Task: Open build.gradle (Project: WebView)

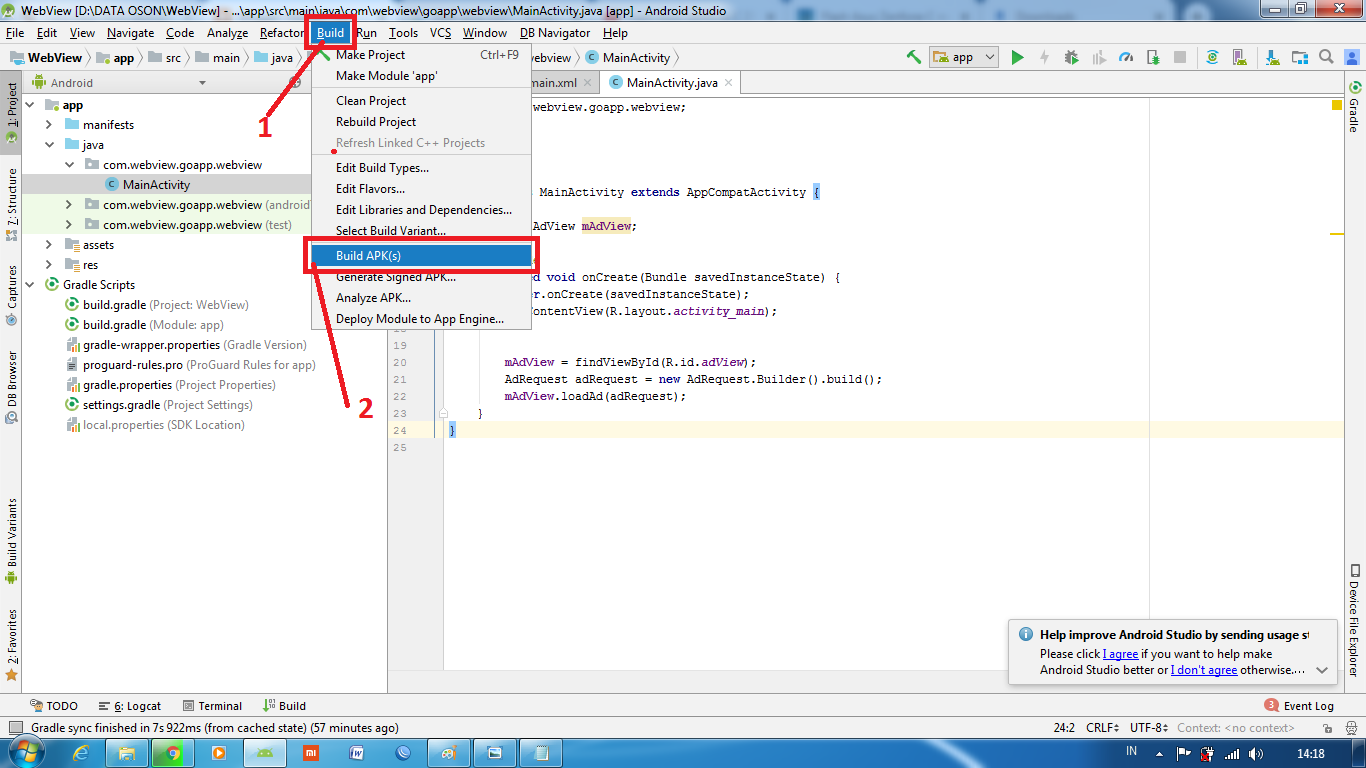Action: [157, 305]
